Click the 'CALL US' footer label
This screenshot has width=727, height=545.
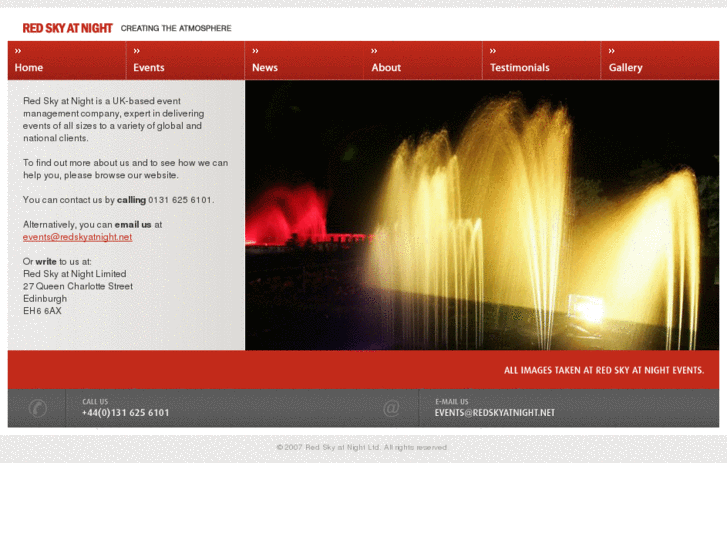point(95,402)
